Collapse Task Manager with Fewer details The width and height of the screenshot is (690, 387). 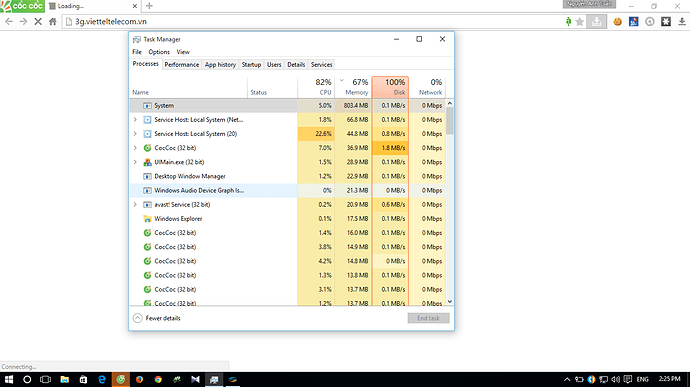[x=157, y=318]
